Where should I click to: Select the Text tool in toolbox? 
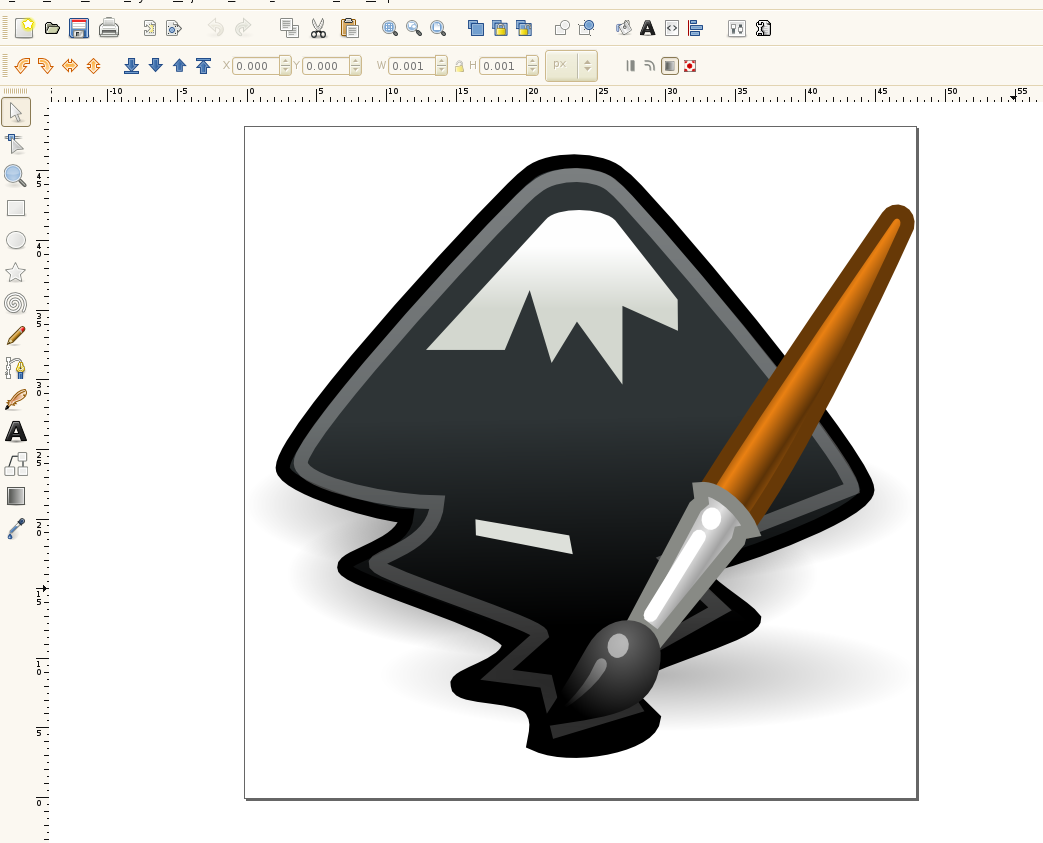(x=16, y=431)
